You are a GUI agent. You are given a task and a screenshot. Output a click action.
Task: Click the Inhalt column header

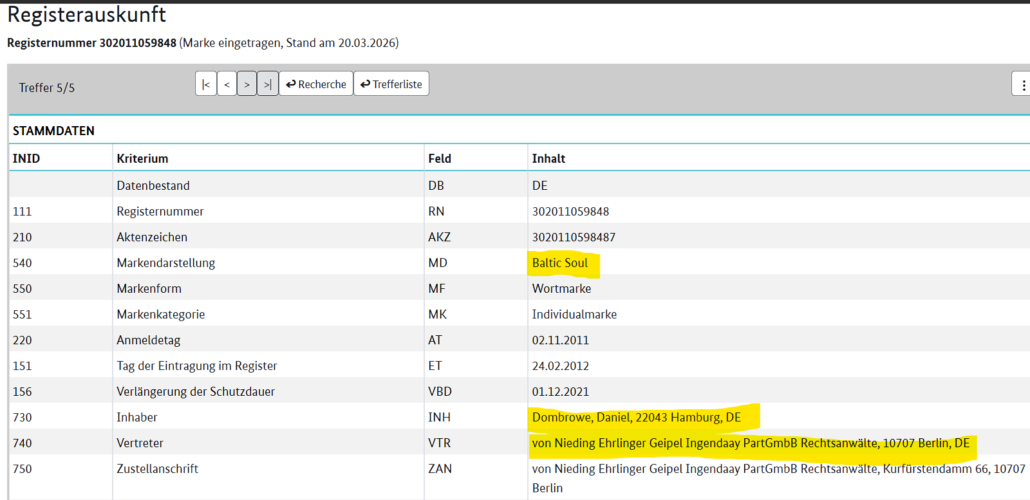pyautogui.click(x=548, y=159)
